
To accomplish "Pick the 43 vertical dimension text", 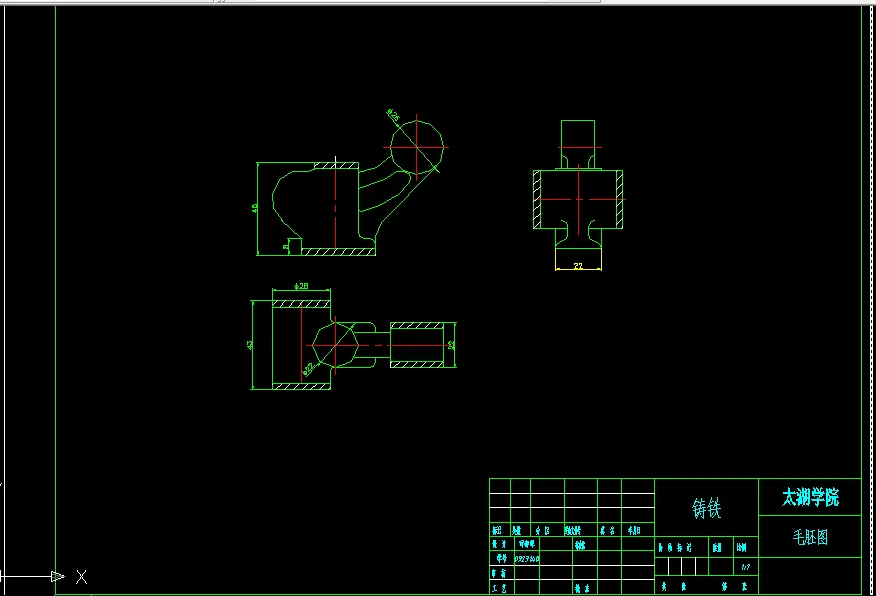I will click(x=250, y=345).
